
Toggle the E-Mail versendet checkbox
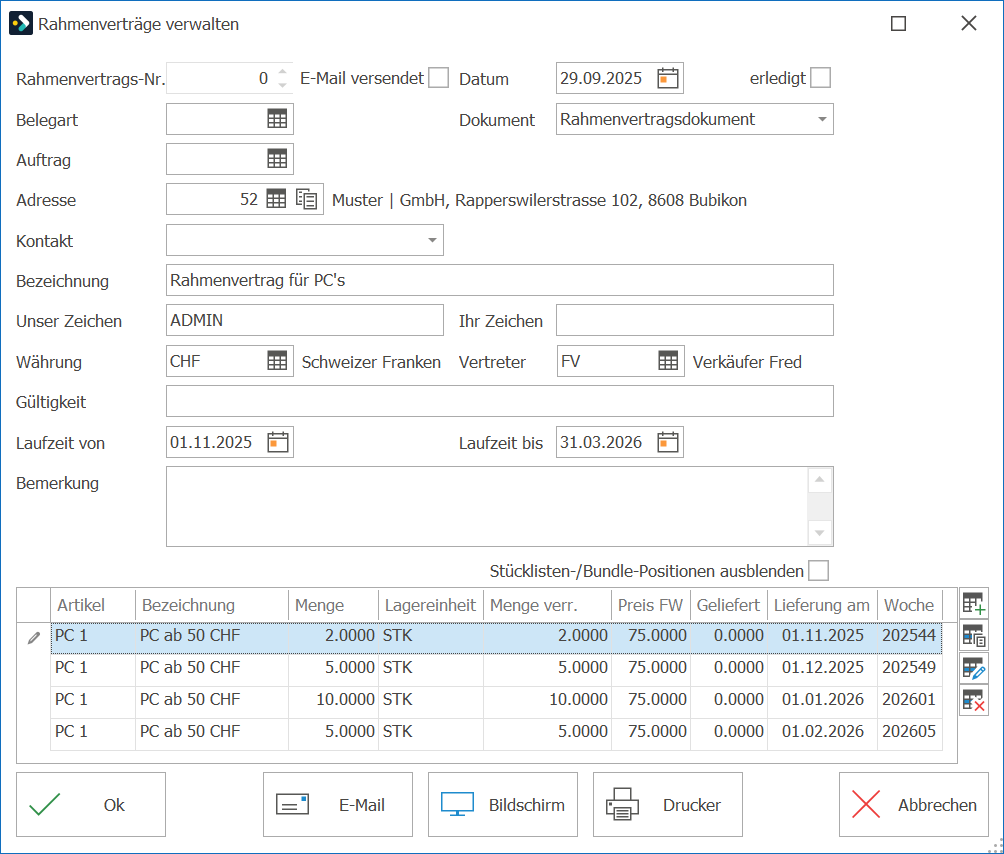(x=439, y=78)
